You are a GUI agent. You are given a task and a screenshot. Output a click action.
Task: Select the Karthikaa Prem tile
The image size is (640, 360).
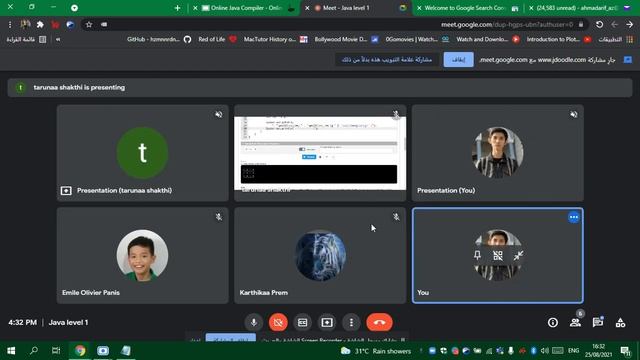[320, 256]
